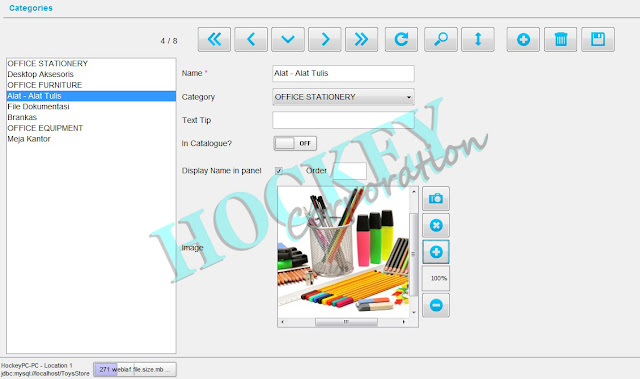Click the memory usage bar in status bar
The image size is (640, 379).
pyautogui.click(x=135, y=369)
